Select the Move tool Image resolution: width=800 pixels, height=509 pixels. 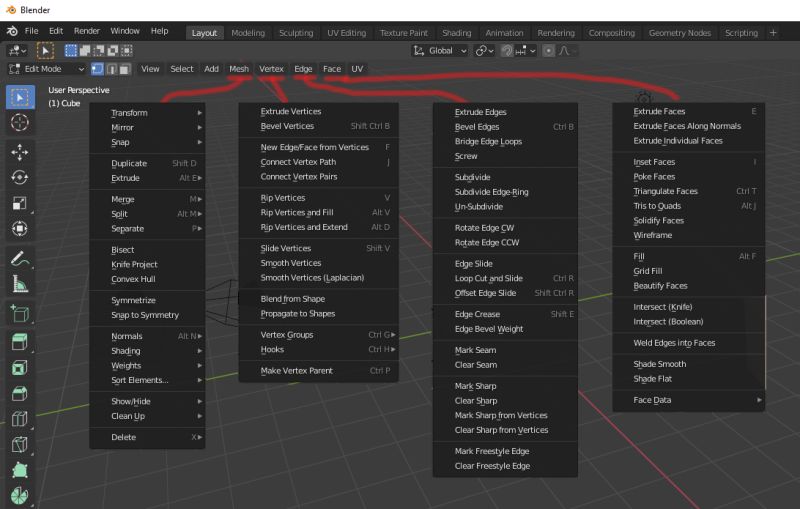[x=20, y=152]
